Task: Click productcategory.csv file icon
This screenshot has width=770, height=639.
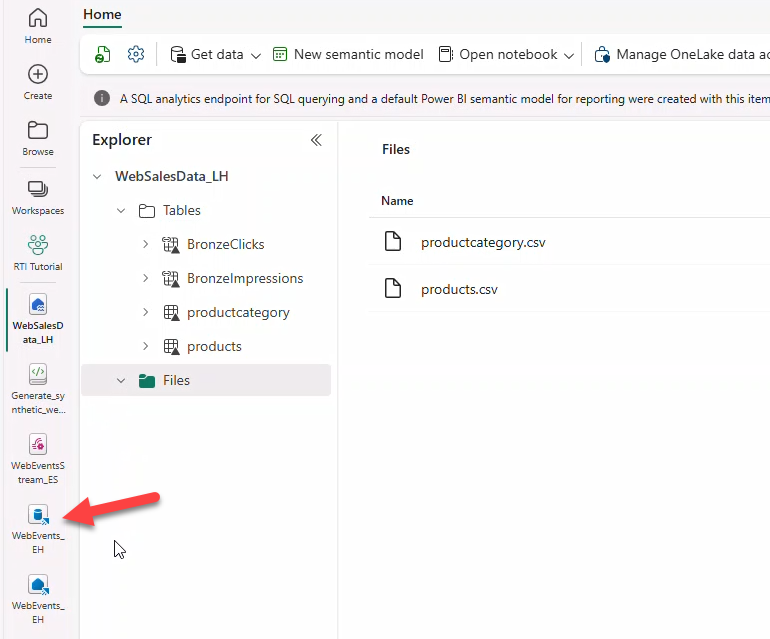Action: pos(393,241)
